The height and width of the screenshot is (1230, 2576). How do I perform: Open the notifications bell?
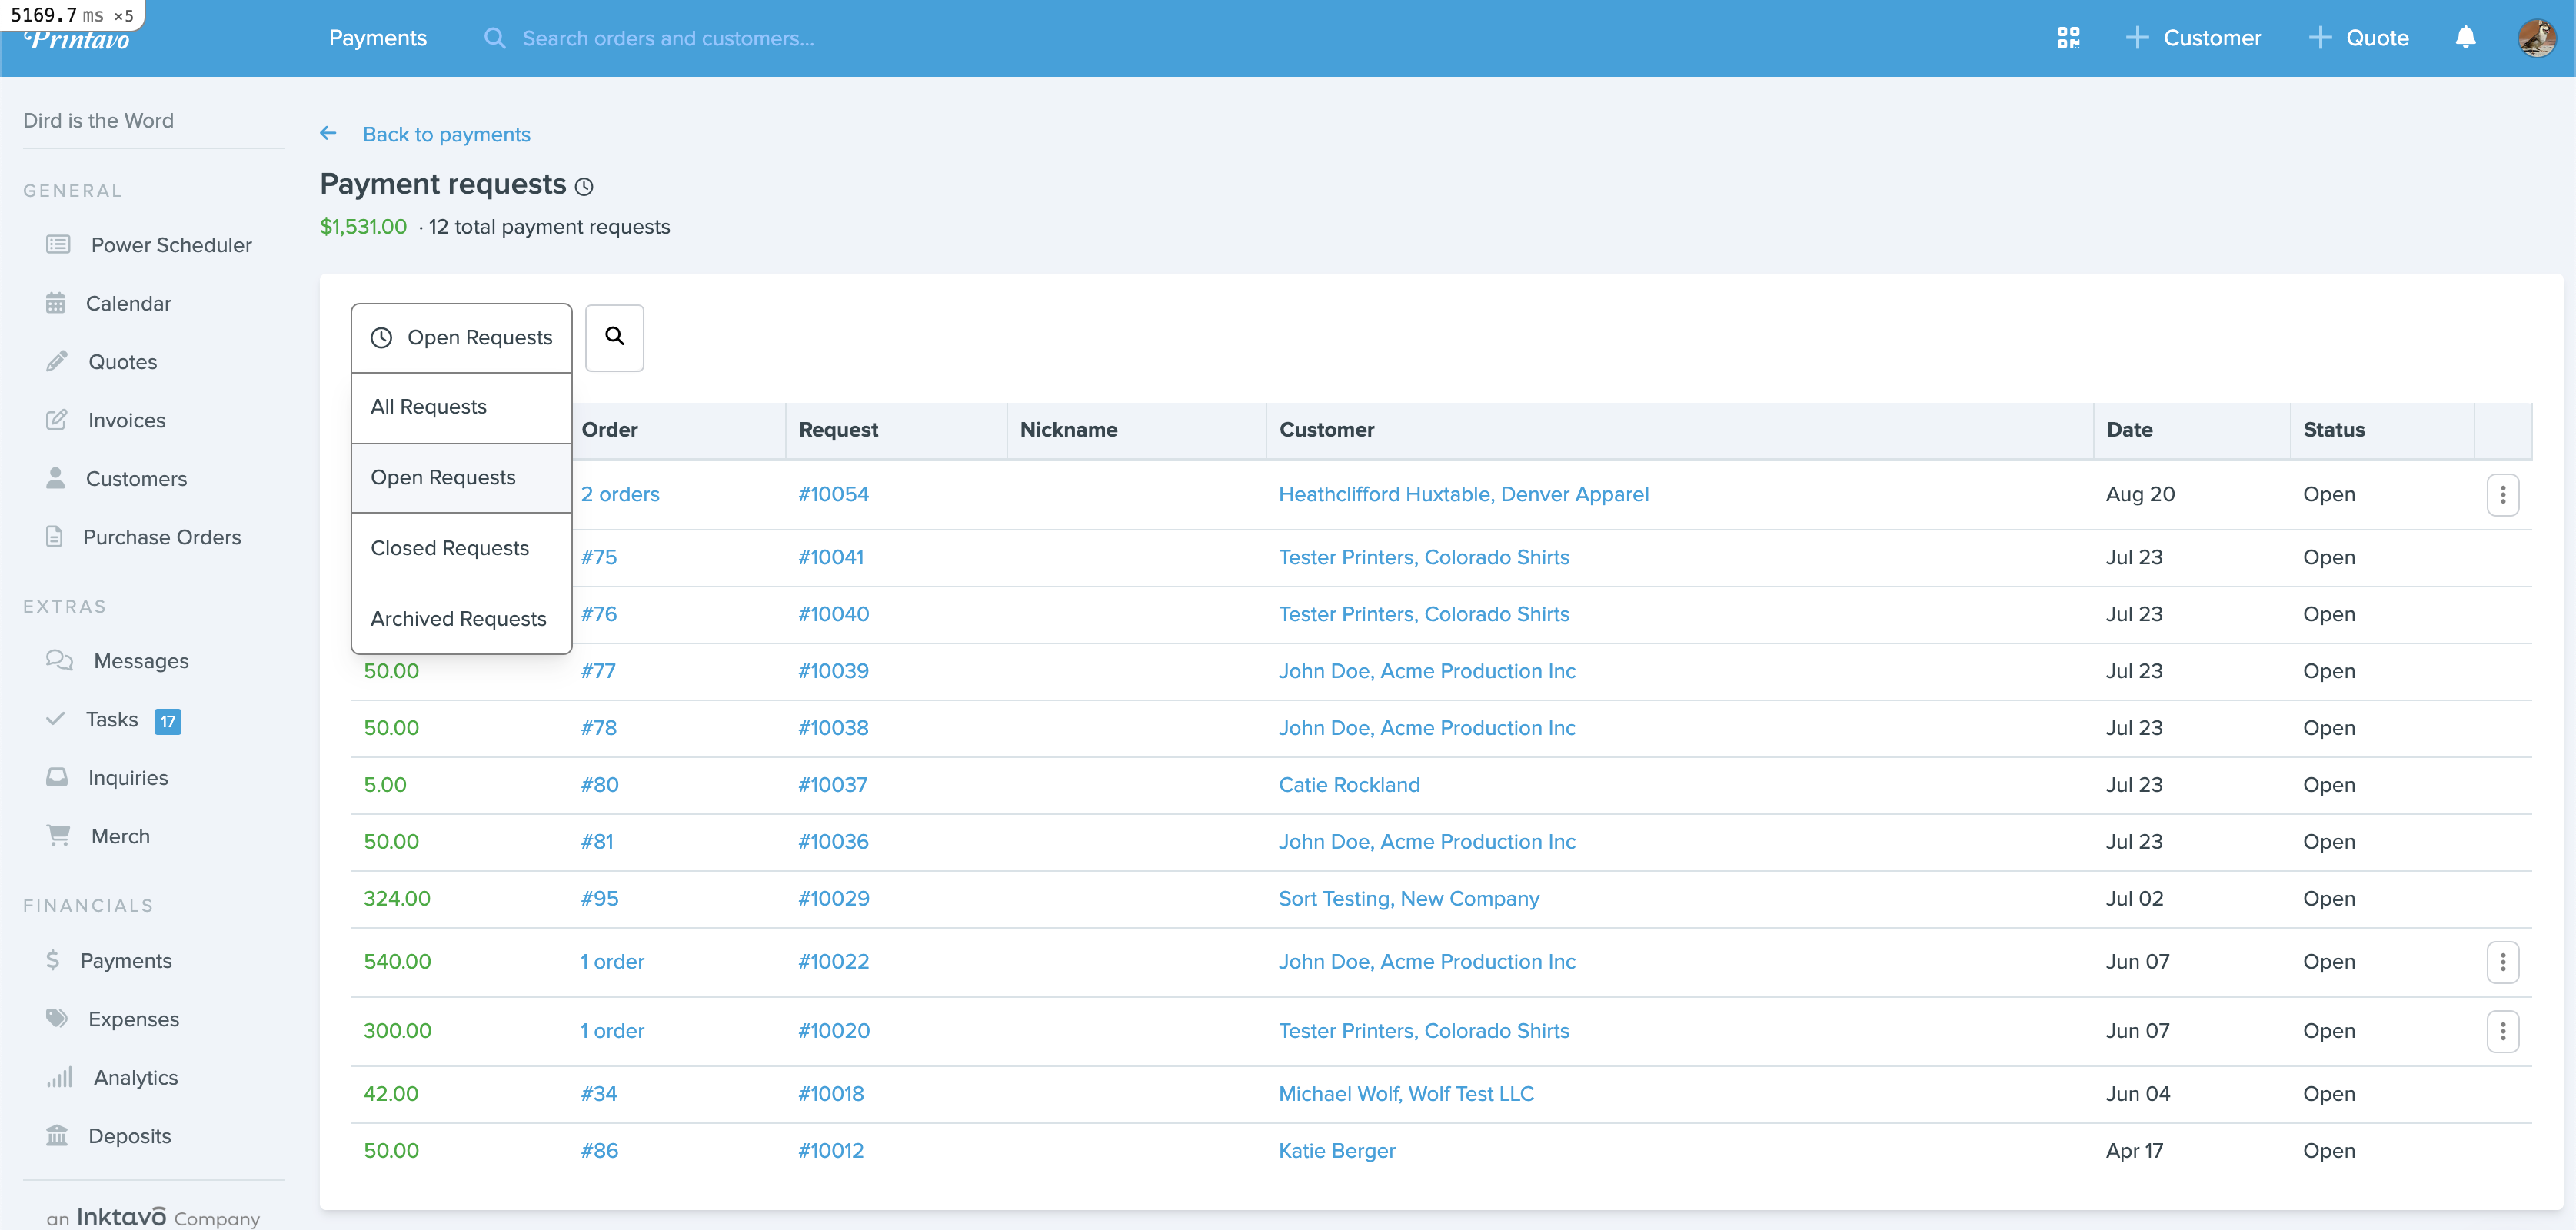click(x=2466, y=38)
